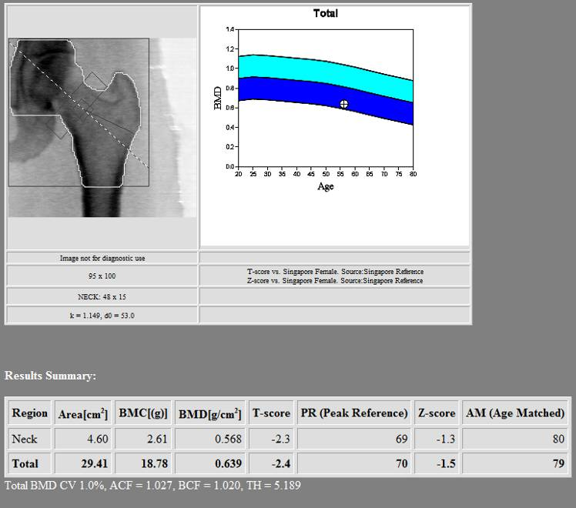The image size is (576, 508).
Task: Click the '95 x 100' cell
Action: [x=102, y=276]
